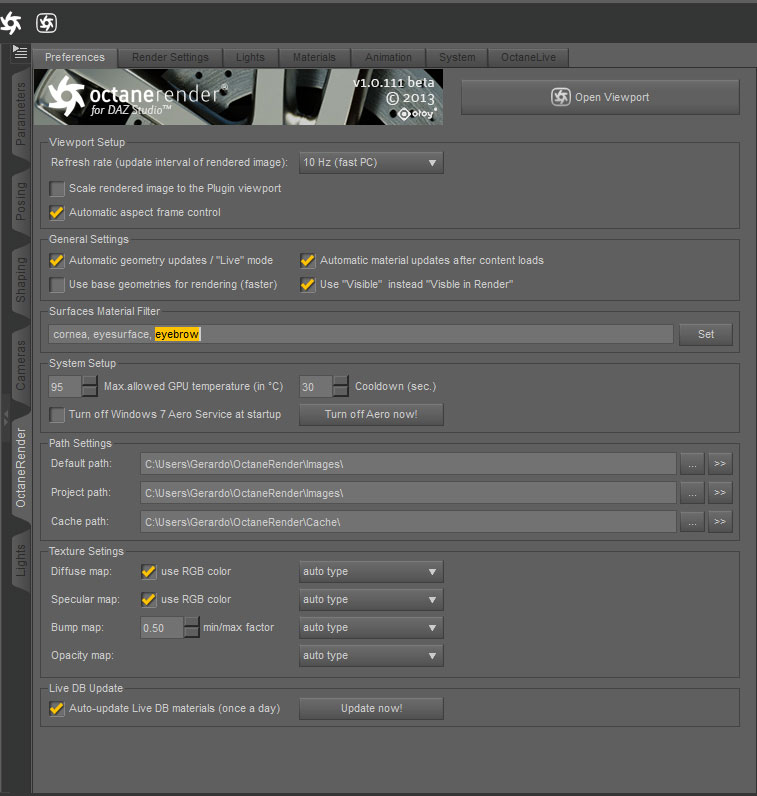Screen dimensions: 757x796
Task: Enable Use base geometries for rendering
Action: click(57, 284)
